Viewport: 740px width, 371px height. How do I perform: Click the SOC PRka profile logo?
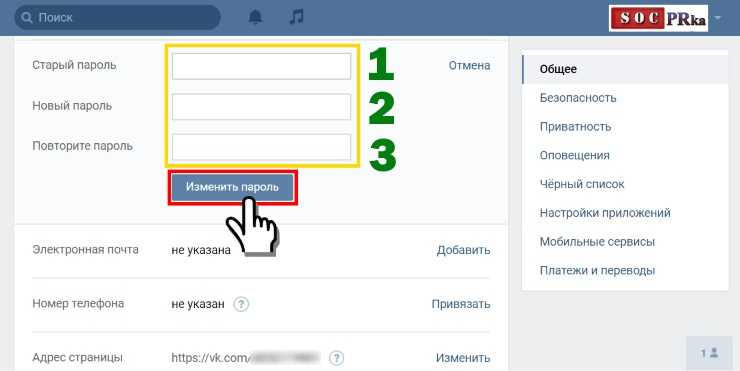click(658, 18)
